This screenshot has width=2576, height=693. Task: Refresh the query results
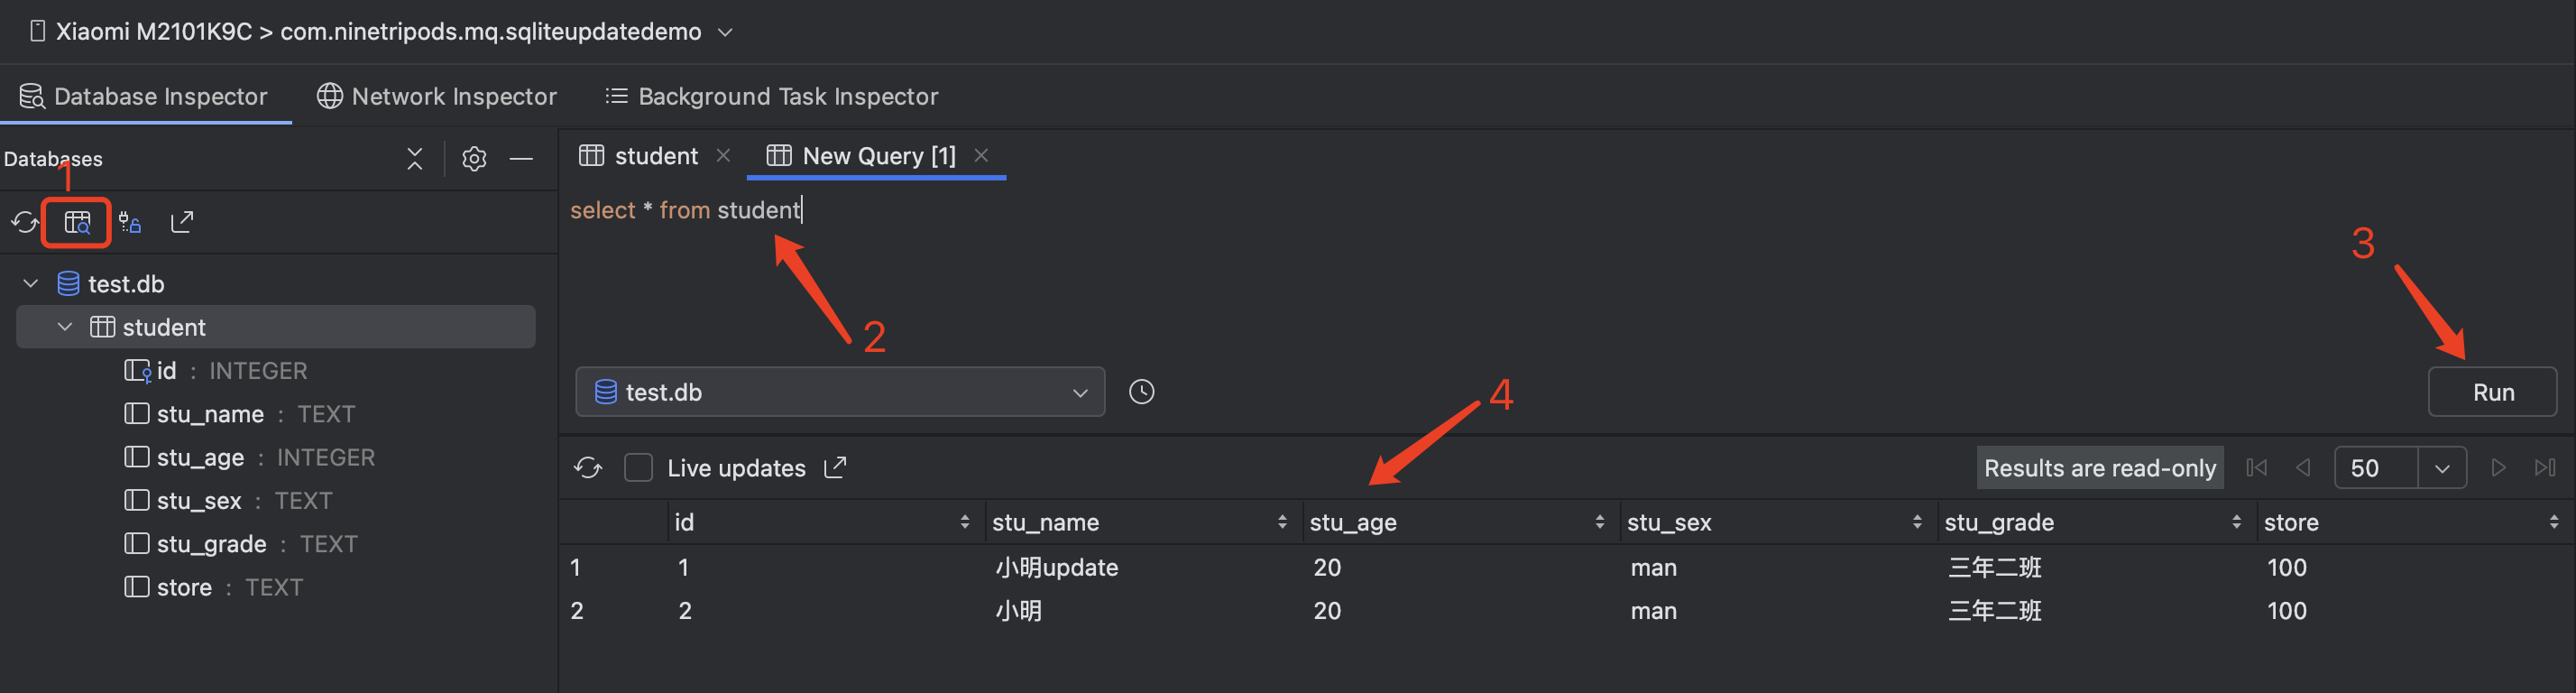588,467
